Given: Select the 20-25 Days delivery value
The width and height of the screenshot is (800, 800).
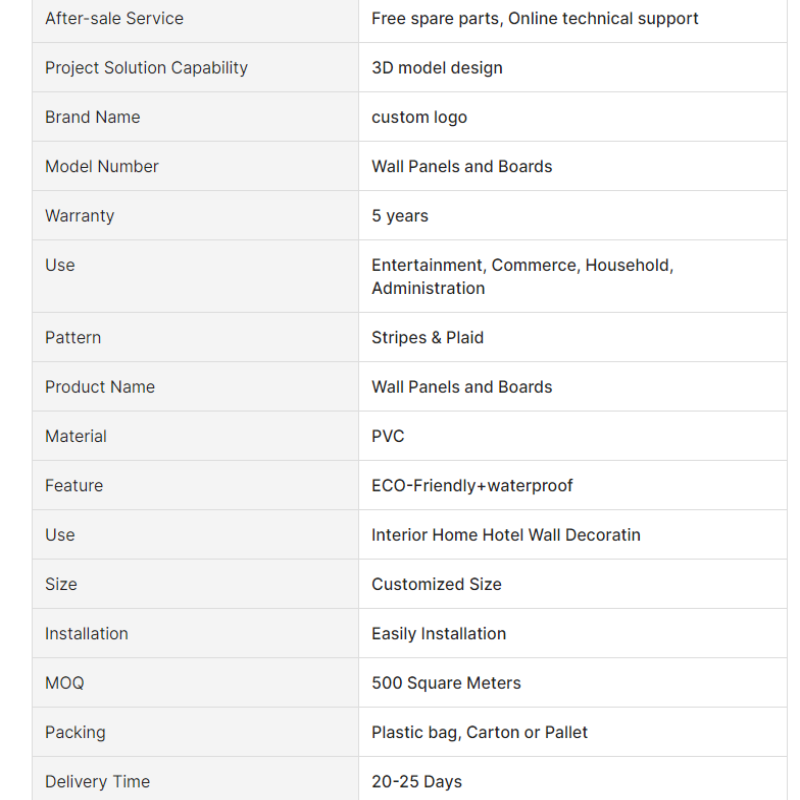Looking at the screenshot, I should click(416, 782).
